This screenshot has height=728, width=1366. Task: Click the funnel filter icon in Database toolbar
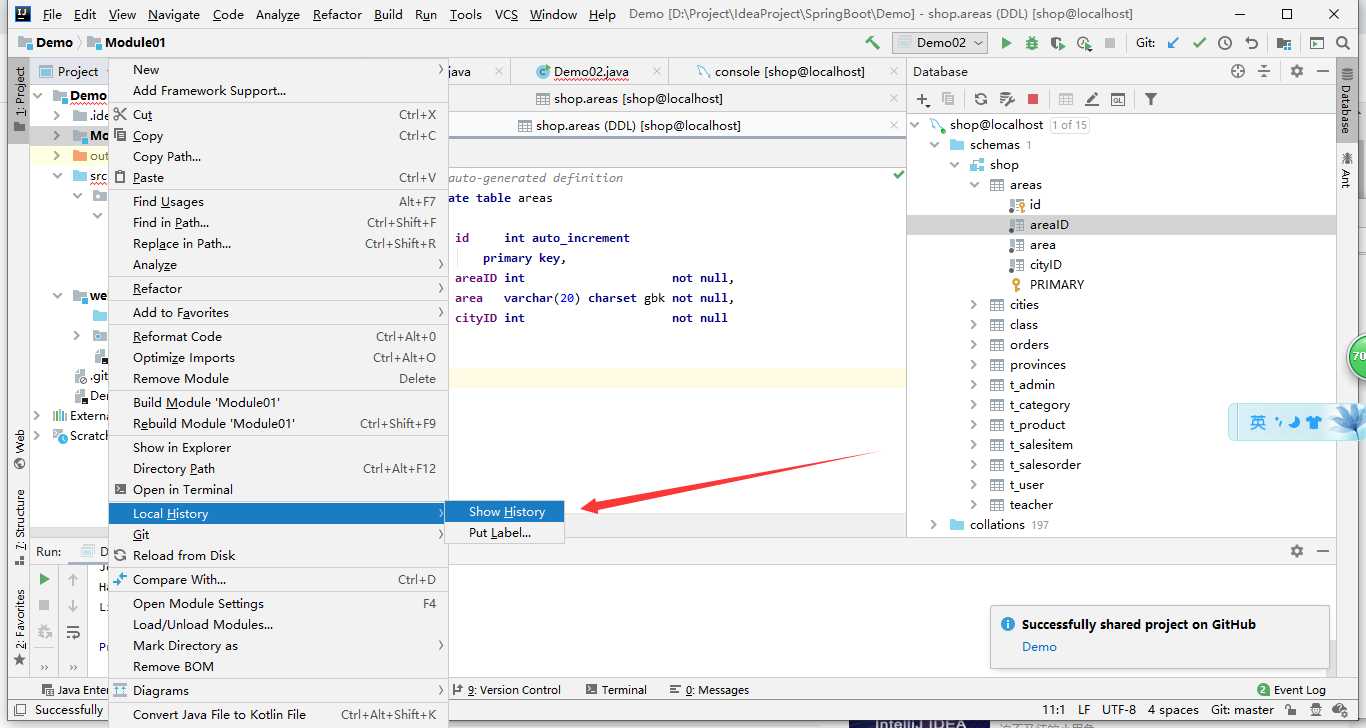[1151, 99]
